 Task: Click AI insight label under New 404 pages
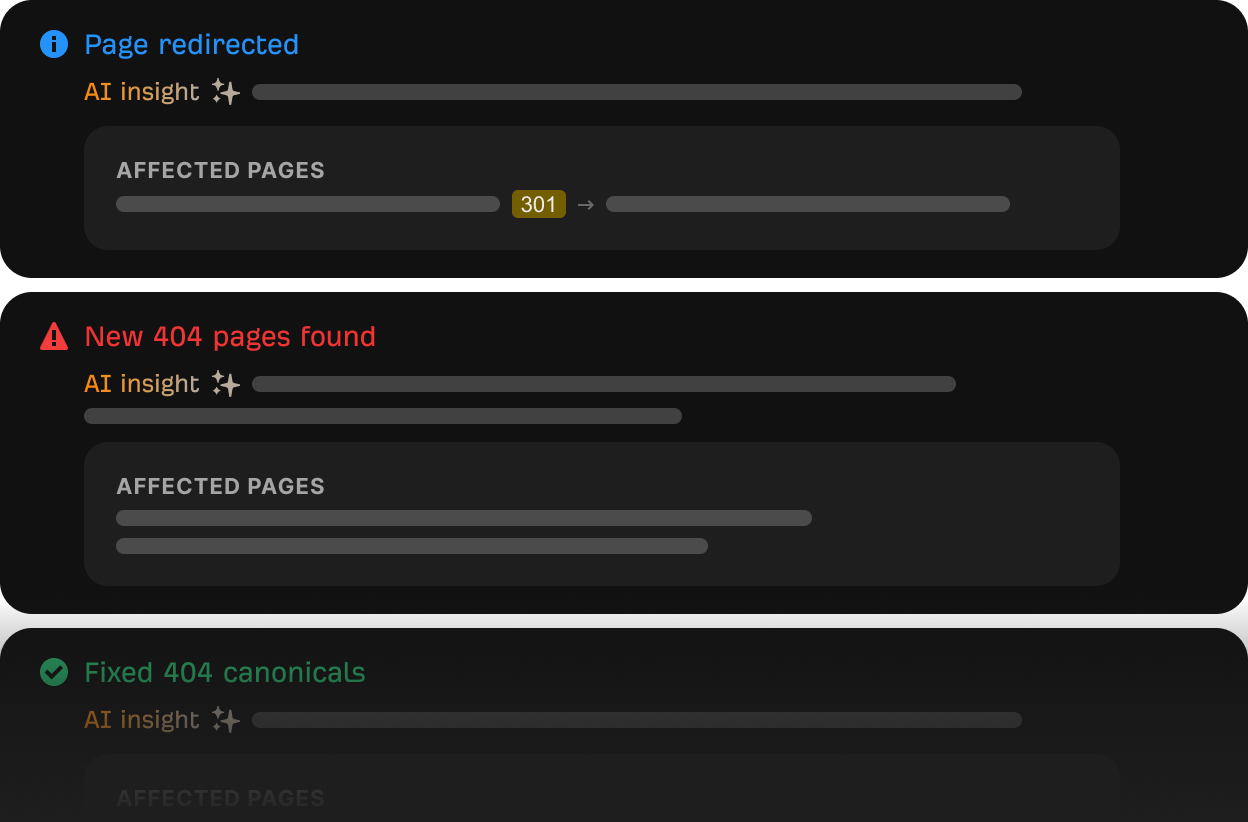[x=142, y=384]
